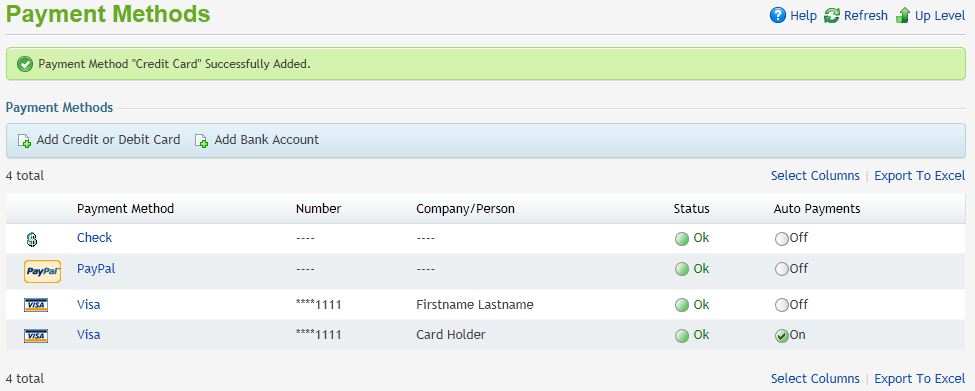Open the PayPal payment method link
Image resolution: width=975 pixels, height=391 pixels.
click(x=96, y=269)
